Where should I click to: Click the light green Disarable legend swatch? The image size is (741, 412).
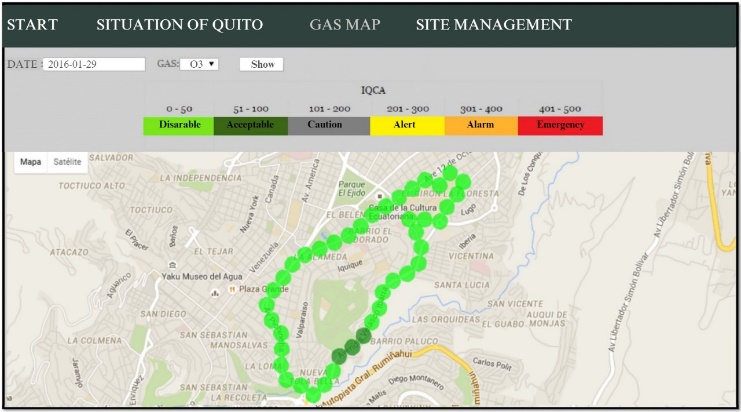(x=179, y=125)
